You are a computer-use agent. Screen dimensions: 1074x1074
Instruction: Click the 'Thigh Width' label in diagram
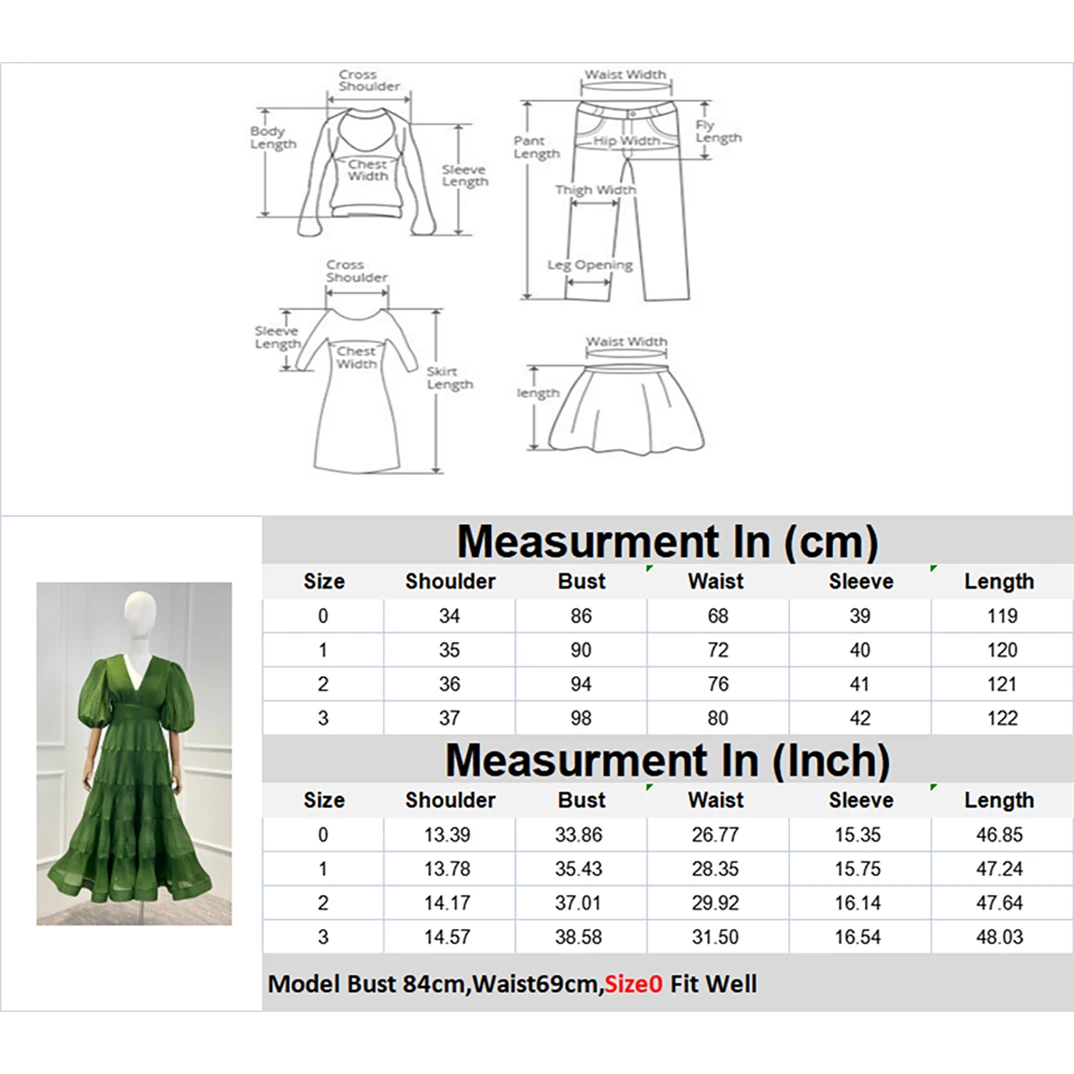tap(595, 190)
